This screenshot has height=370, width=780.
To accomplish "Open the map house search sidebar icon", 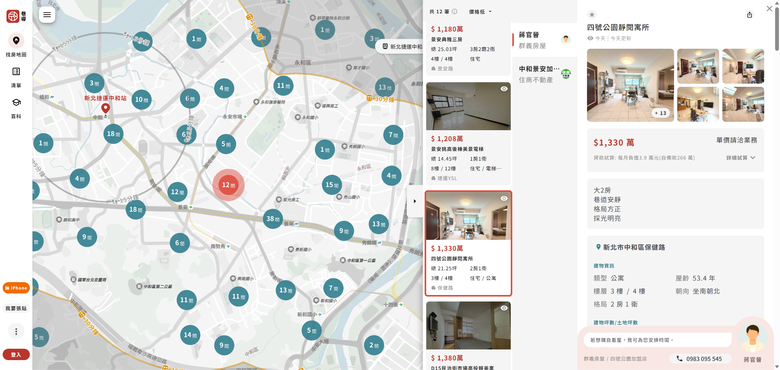I will (16, 40).
